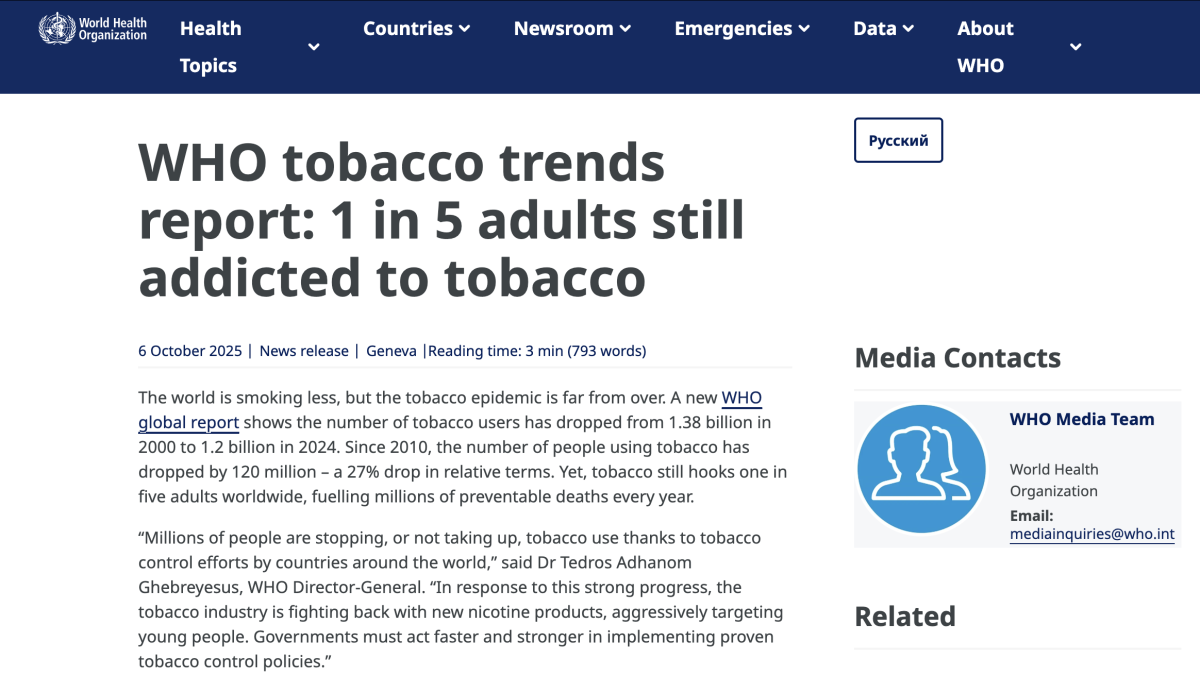Click the Geneva location label
The height and width of the screenshot is (675, 1200).
click(391, 351)
